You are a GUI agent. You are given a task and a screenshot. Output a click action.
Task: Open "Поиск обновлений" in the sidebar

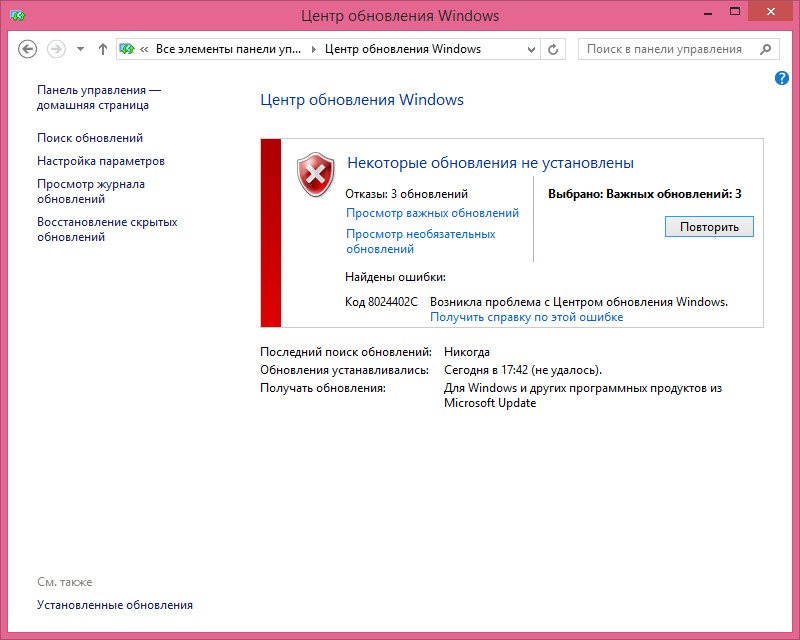(x=90, y=138)
